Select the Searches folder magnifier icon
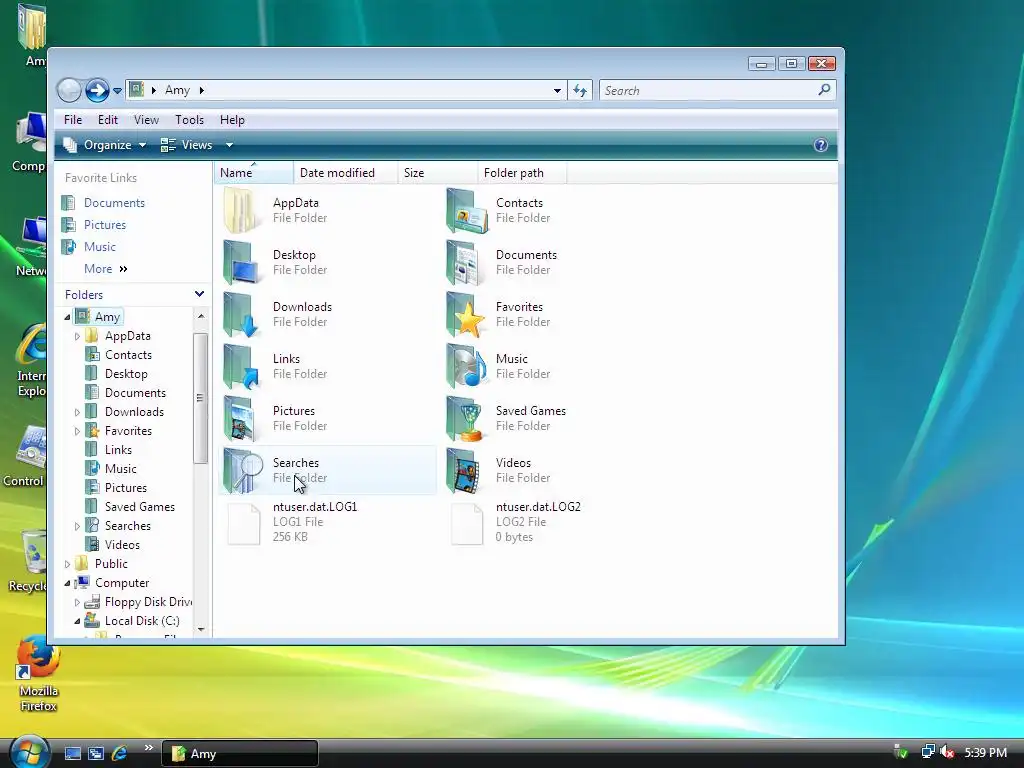Image resolution: width=1024 pixels, height=768 pixels. tap(243, 471)
